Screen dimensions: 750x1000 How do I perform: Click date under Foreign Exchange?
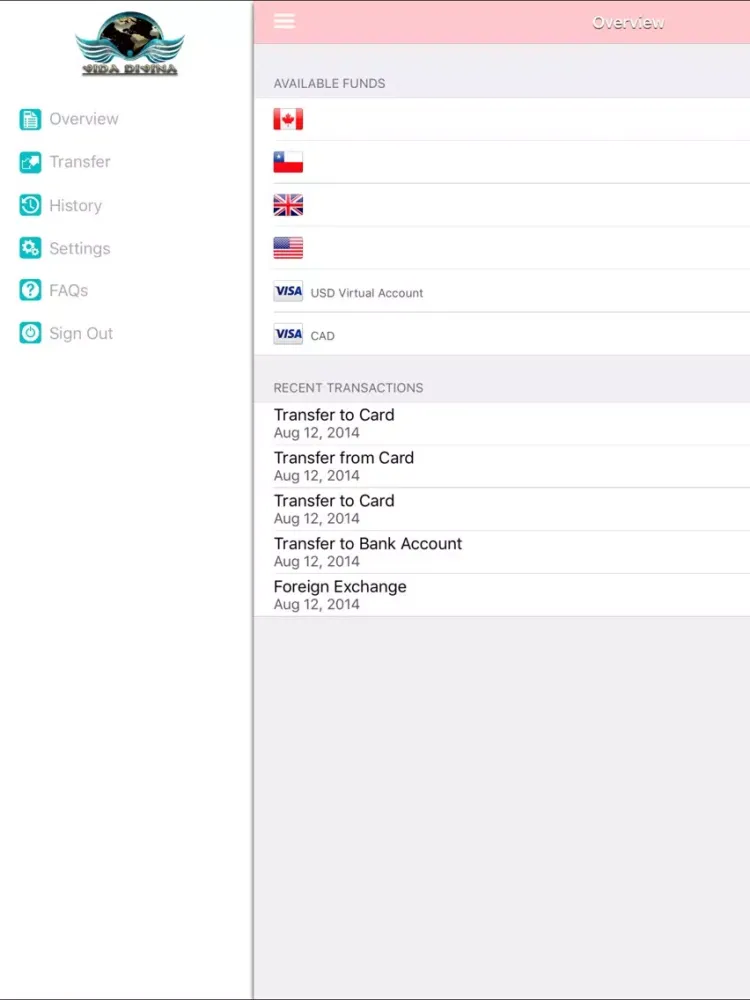tap(316, 605)
